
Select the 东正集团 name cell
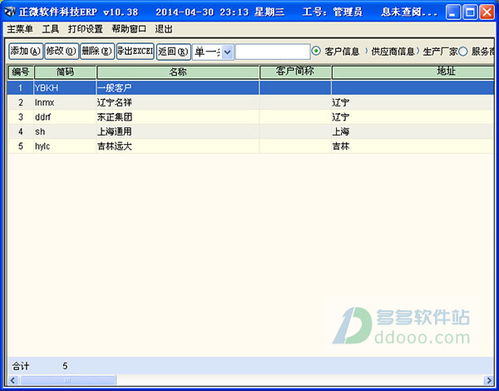tap(178, 117)
